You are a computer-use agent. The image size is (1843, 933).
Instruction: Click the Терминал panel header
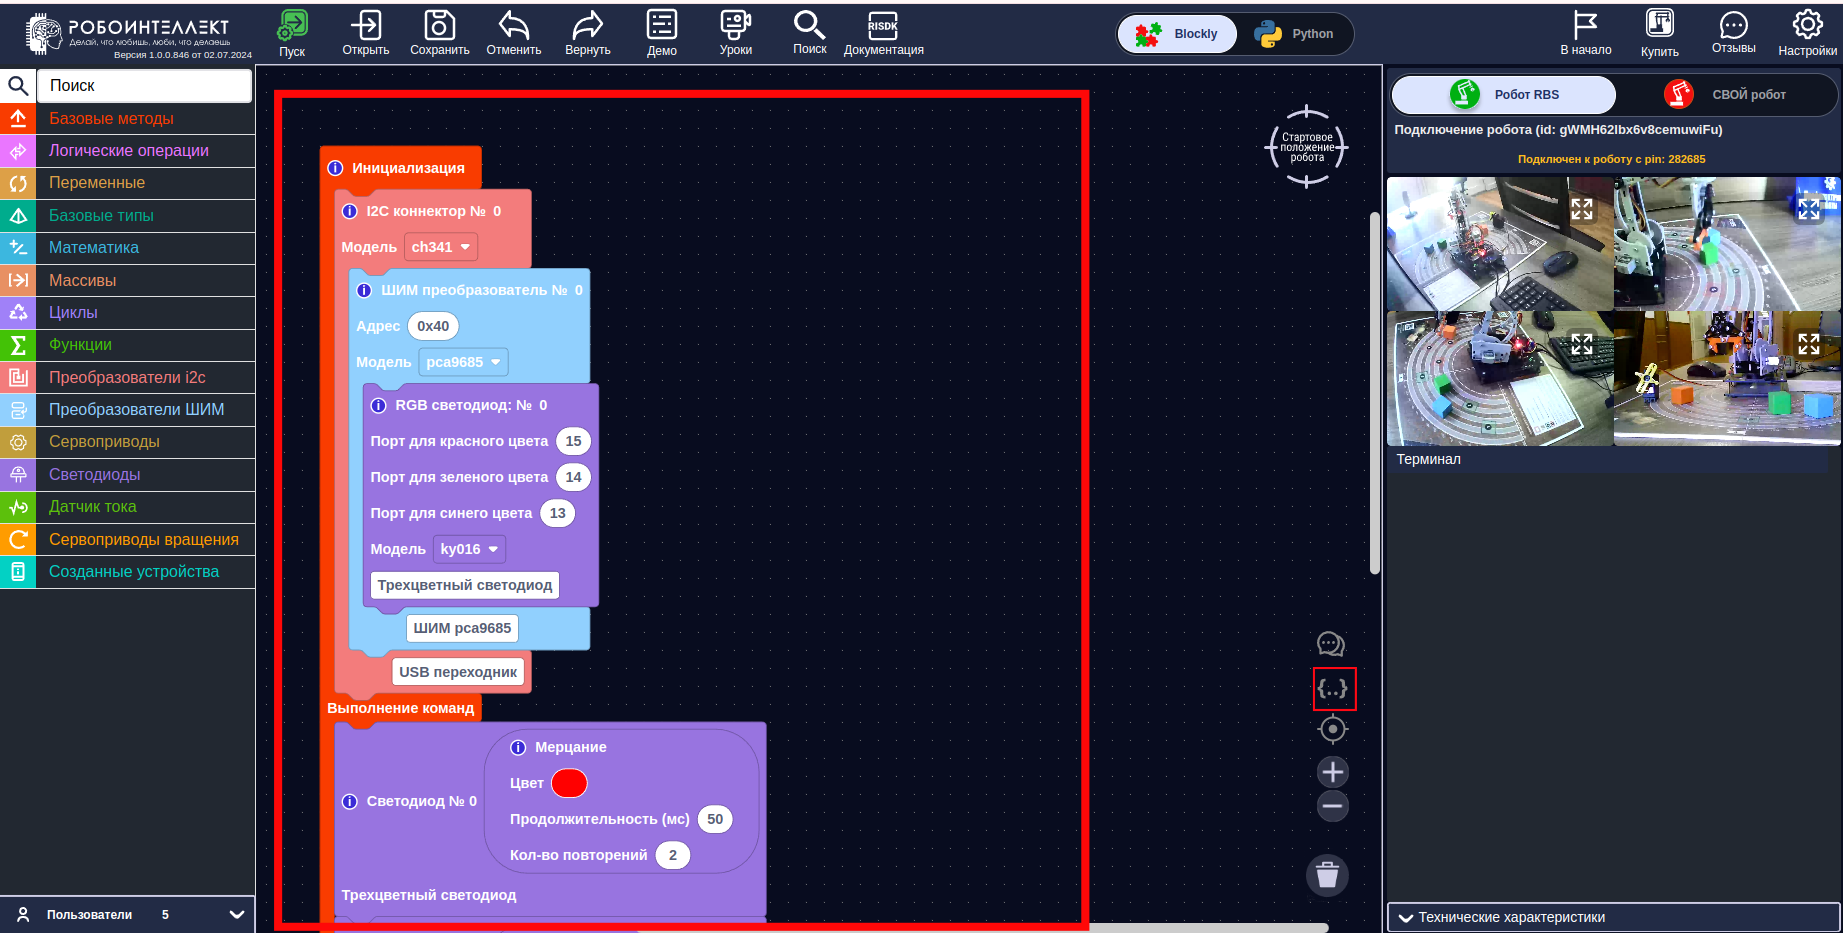[1607, 460]
